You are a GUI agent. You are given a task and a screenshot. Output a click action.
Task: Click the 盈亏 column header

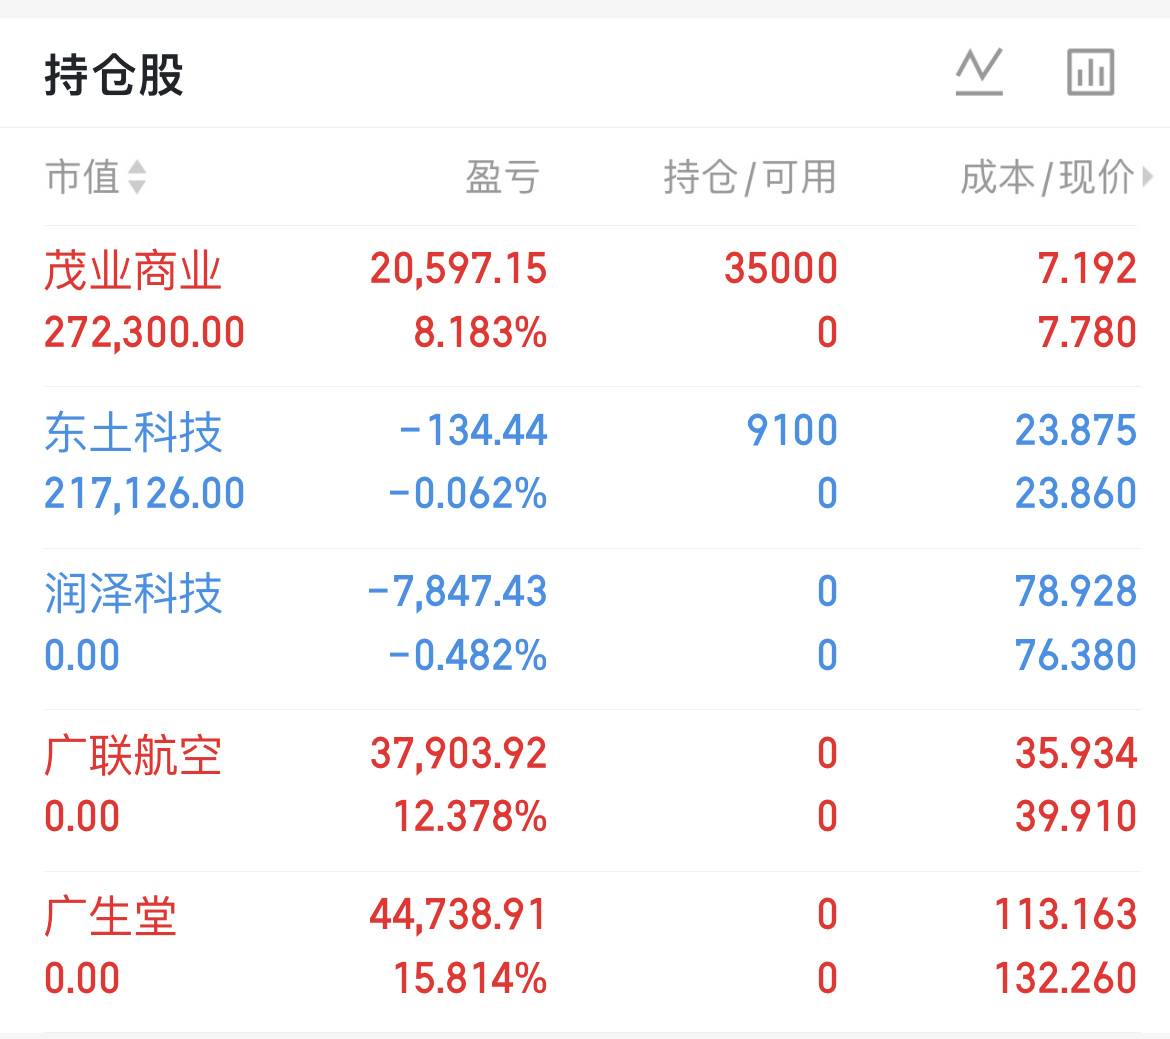tap(502, 178)
